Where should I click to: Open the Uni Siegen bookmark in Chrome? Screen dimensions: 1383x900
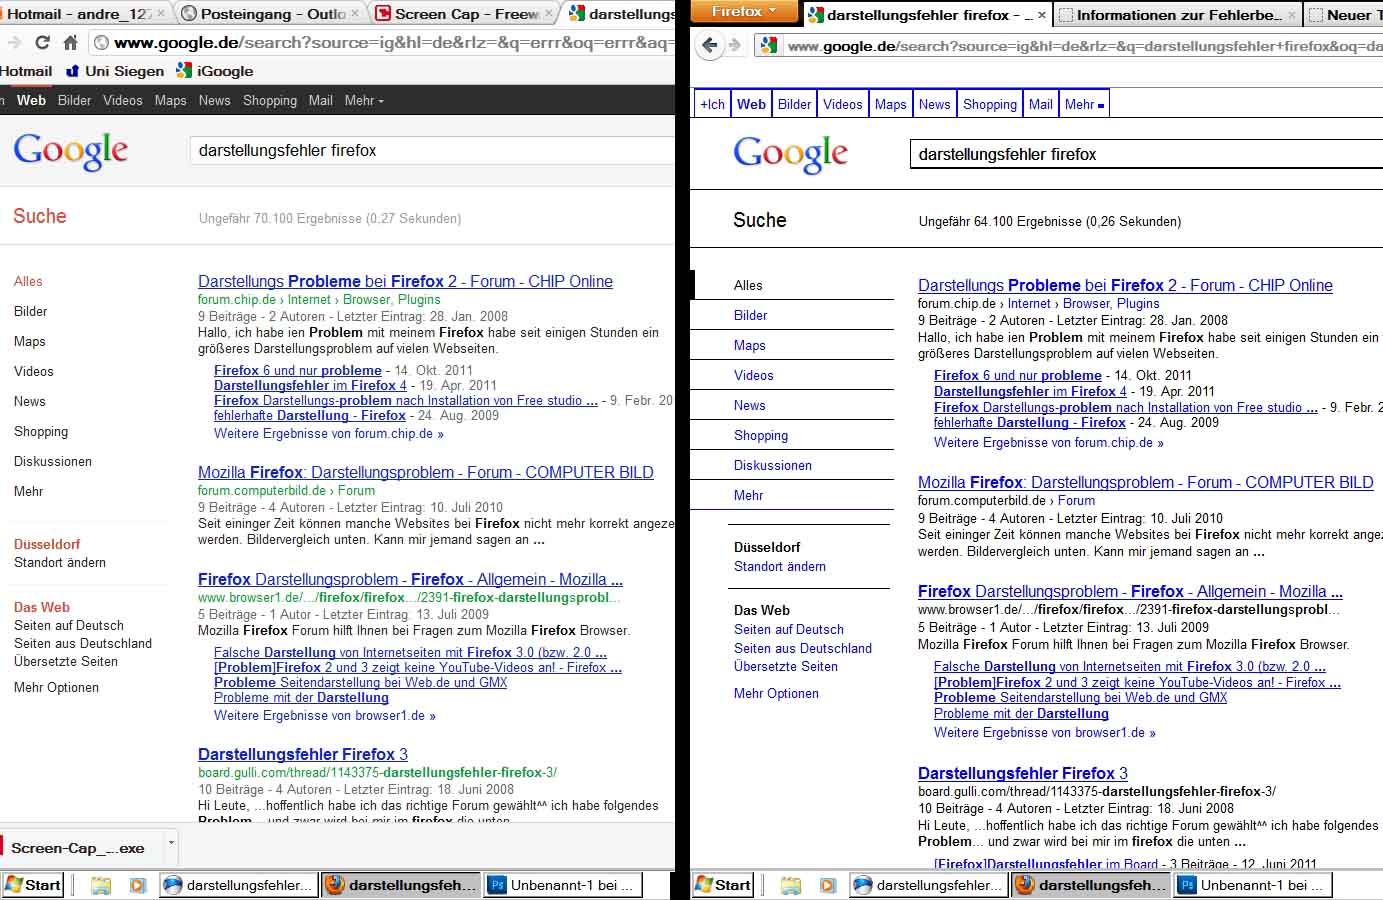click(114, 71)
